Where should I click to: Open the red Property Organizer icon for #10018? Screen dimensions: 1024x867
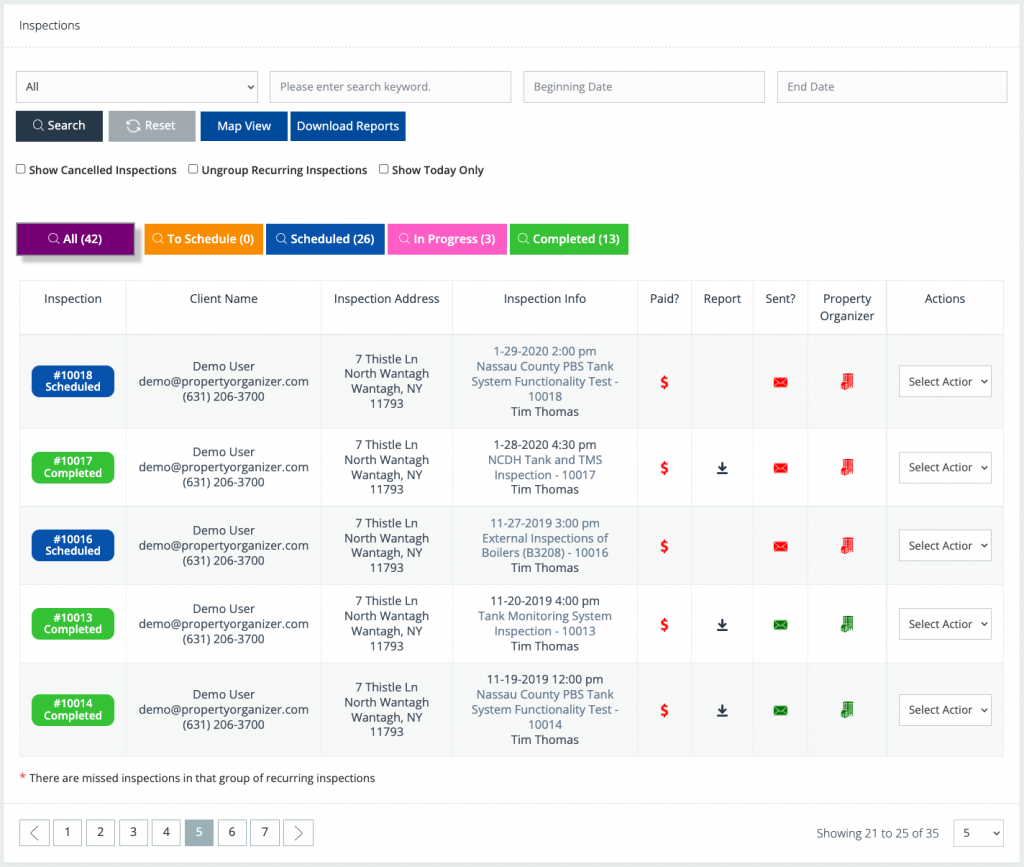coord(847,381)
